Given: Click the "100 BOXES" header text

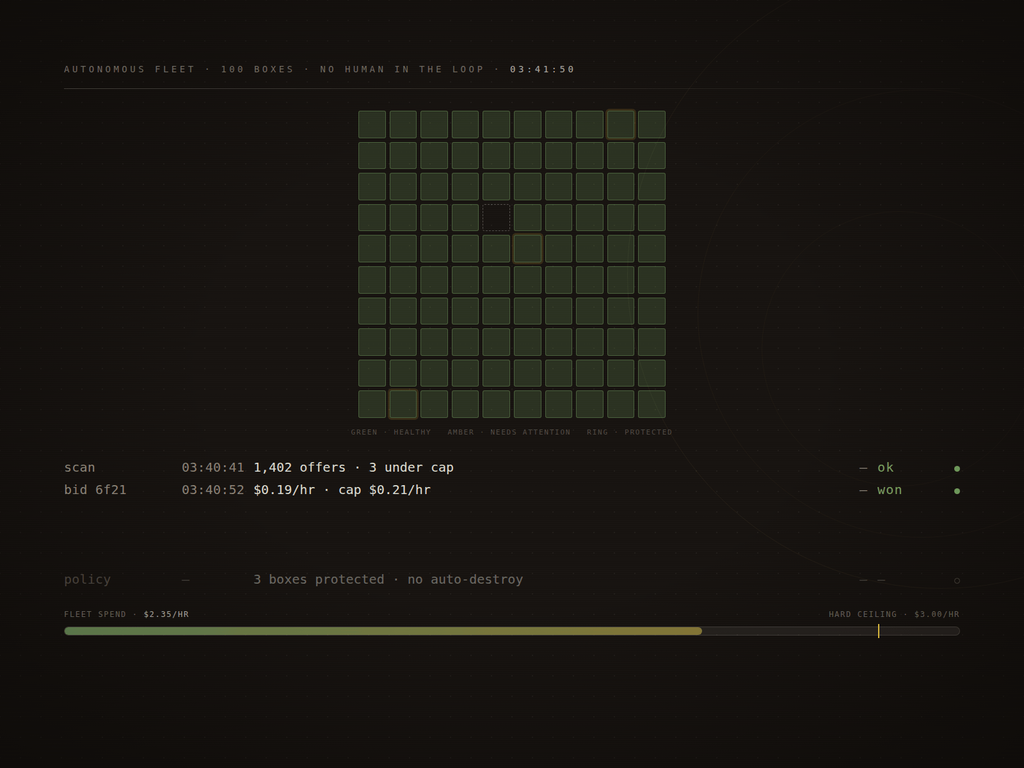Looking at the screenshot, I should coord(257,69).
